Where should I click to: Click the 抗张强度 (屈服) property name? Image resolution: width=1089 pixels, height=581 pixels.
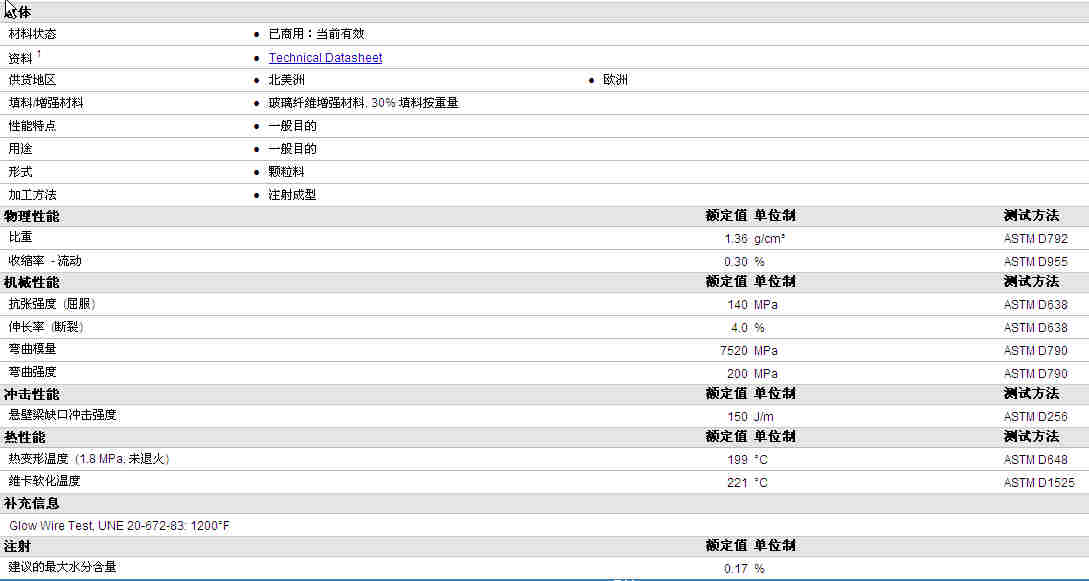(x=51, y=303)
